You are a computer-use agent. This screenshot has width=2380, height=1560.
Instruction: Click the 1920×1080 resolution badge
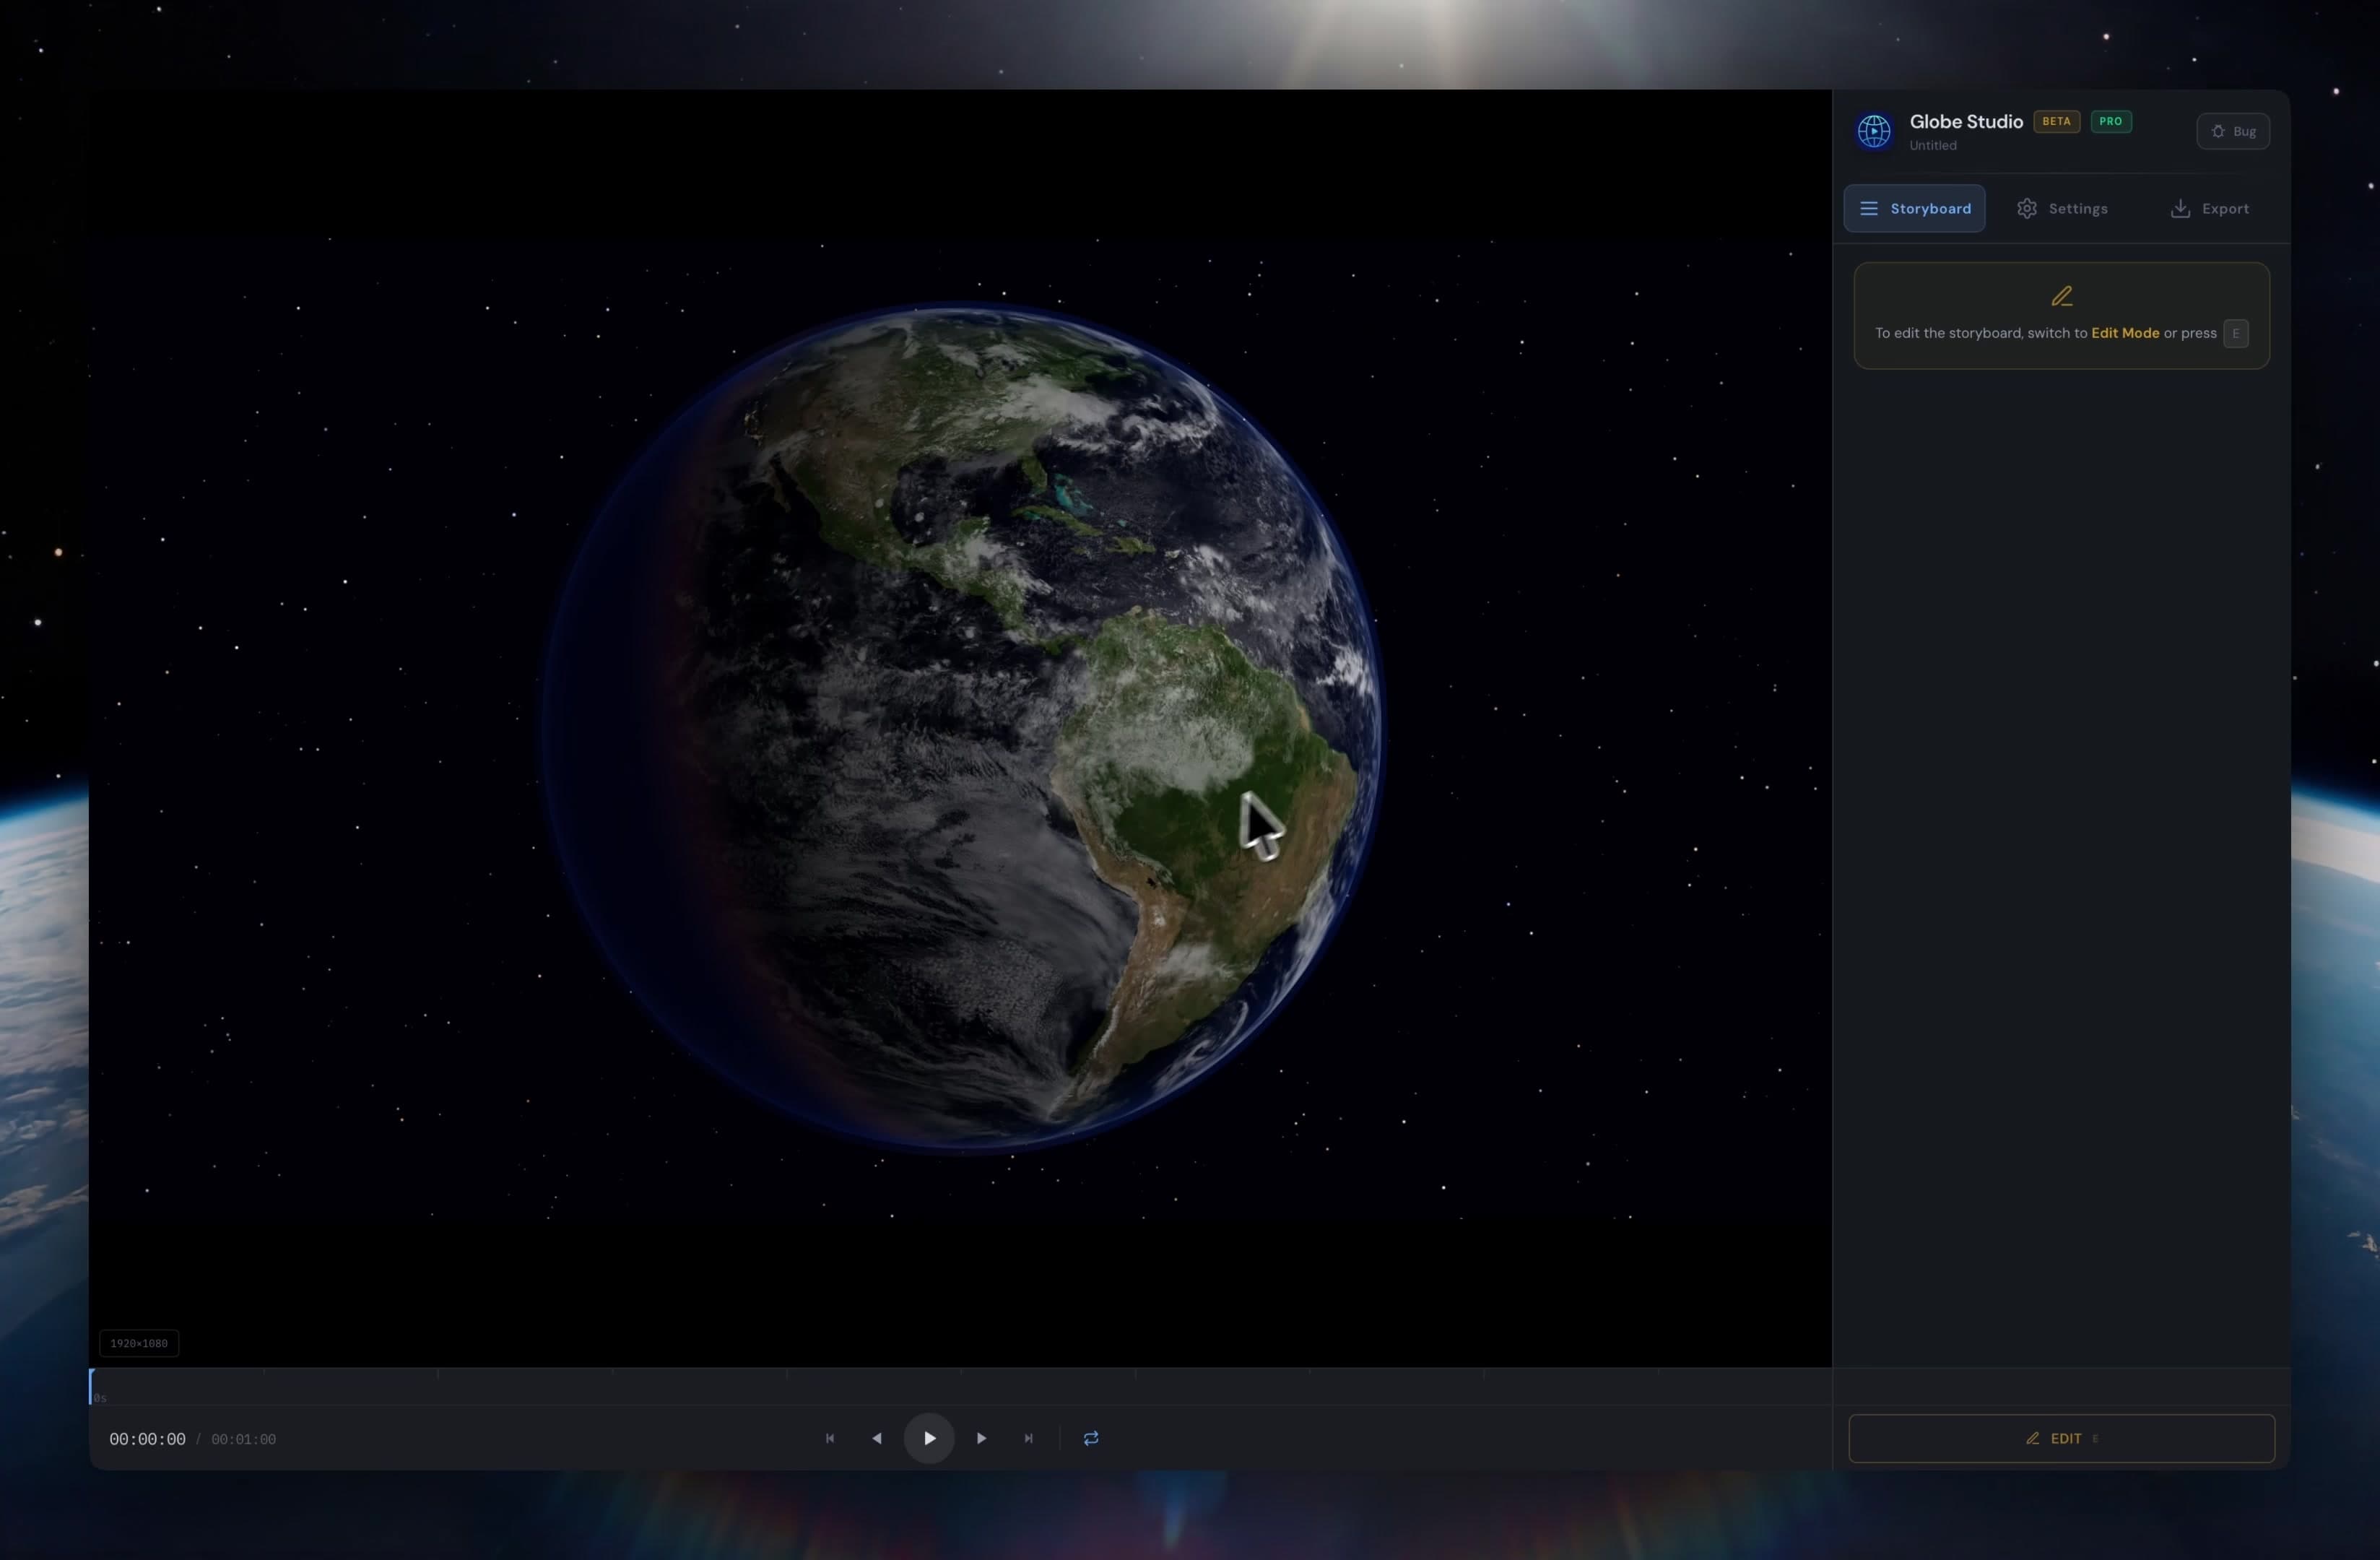138,1343
